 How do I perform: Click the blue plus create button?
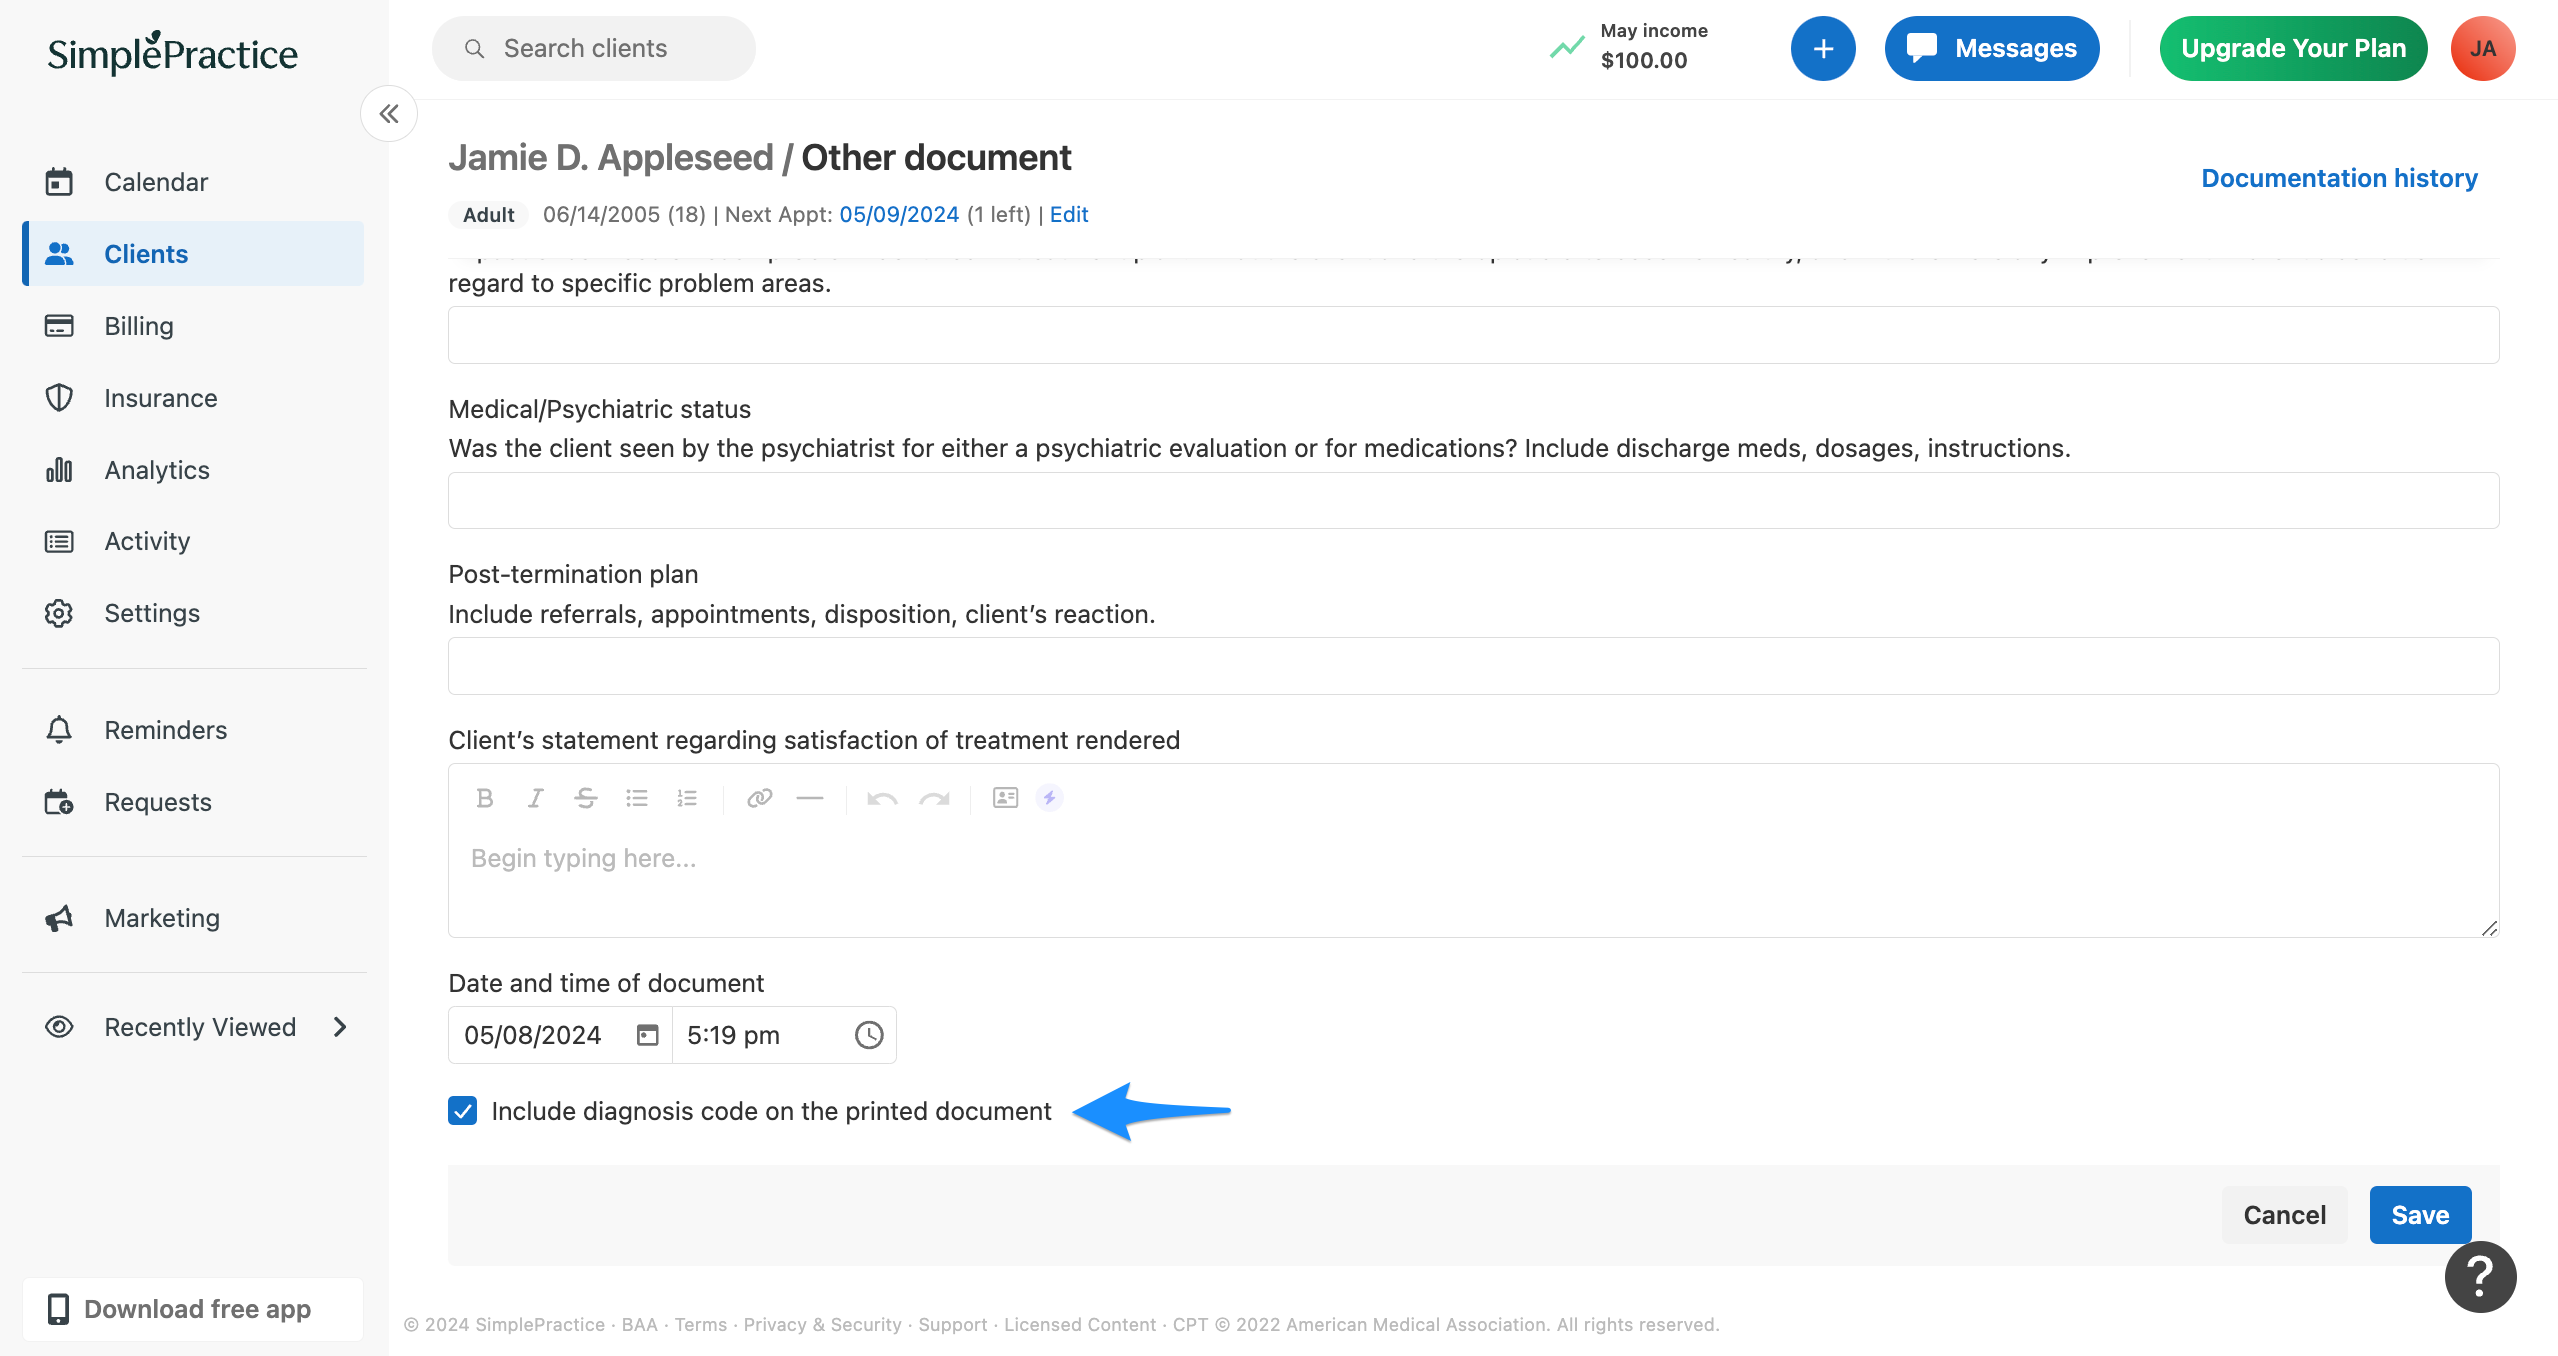pyautogui.click(x=1823, y=48)
